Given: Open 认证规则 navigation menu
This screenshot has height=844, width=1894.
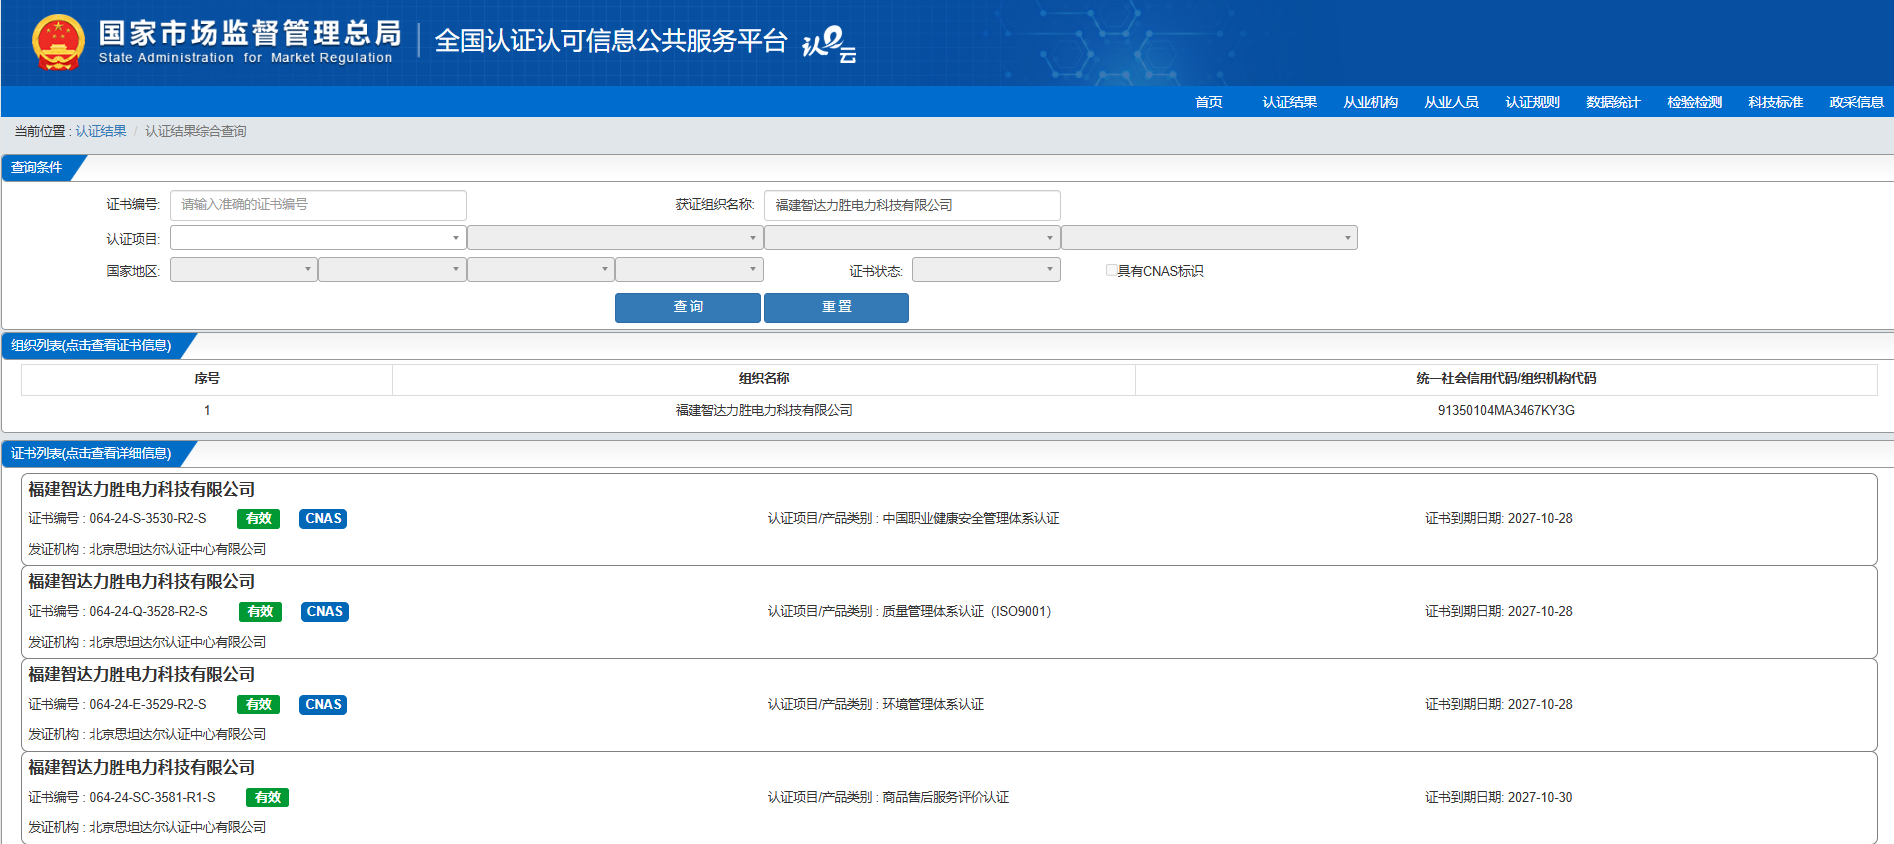Looking at the screenshot, I should (1532, 102).
